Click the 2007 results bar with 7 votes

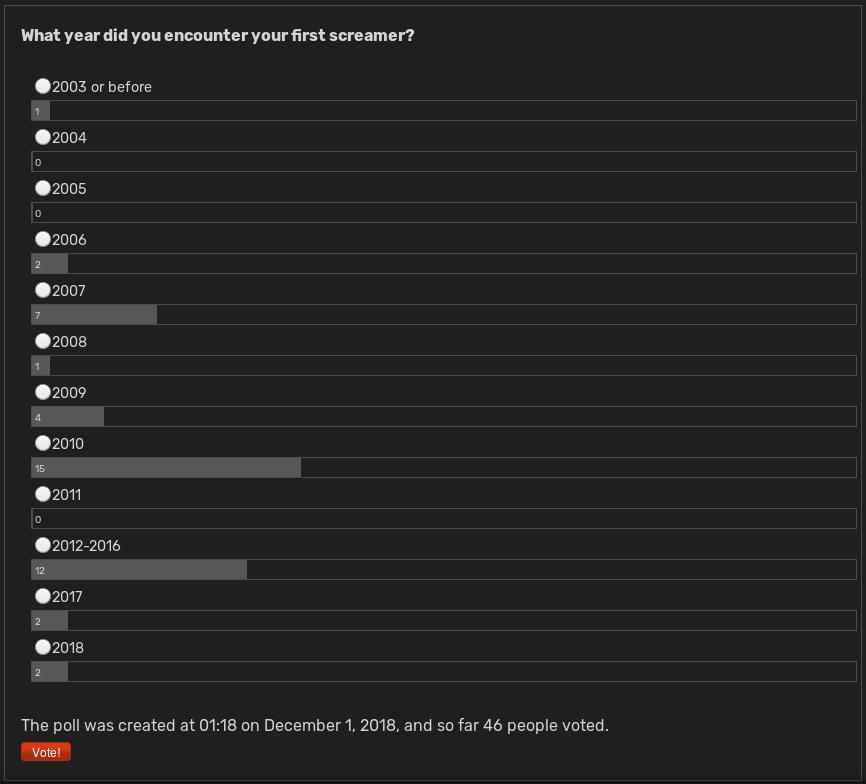click(x=444, y=315)
